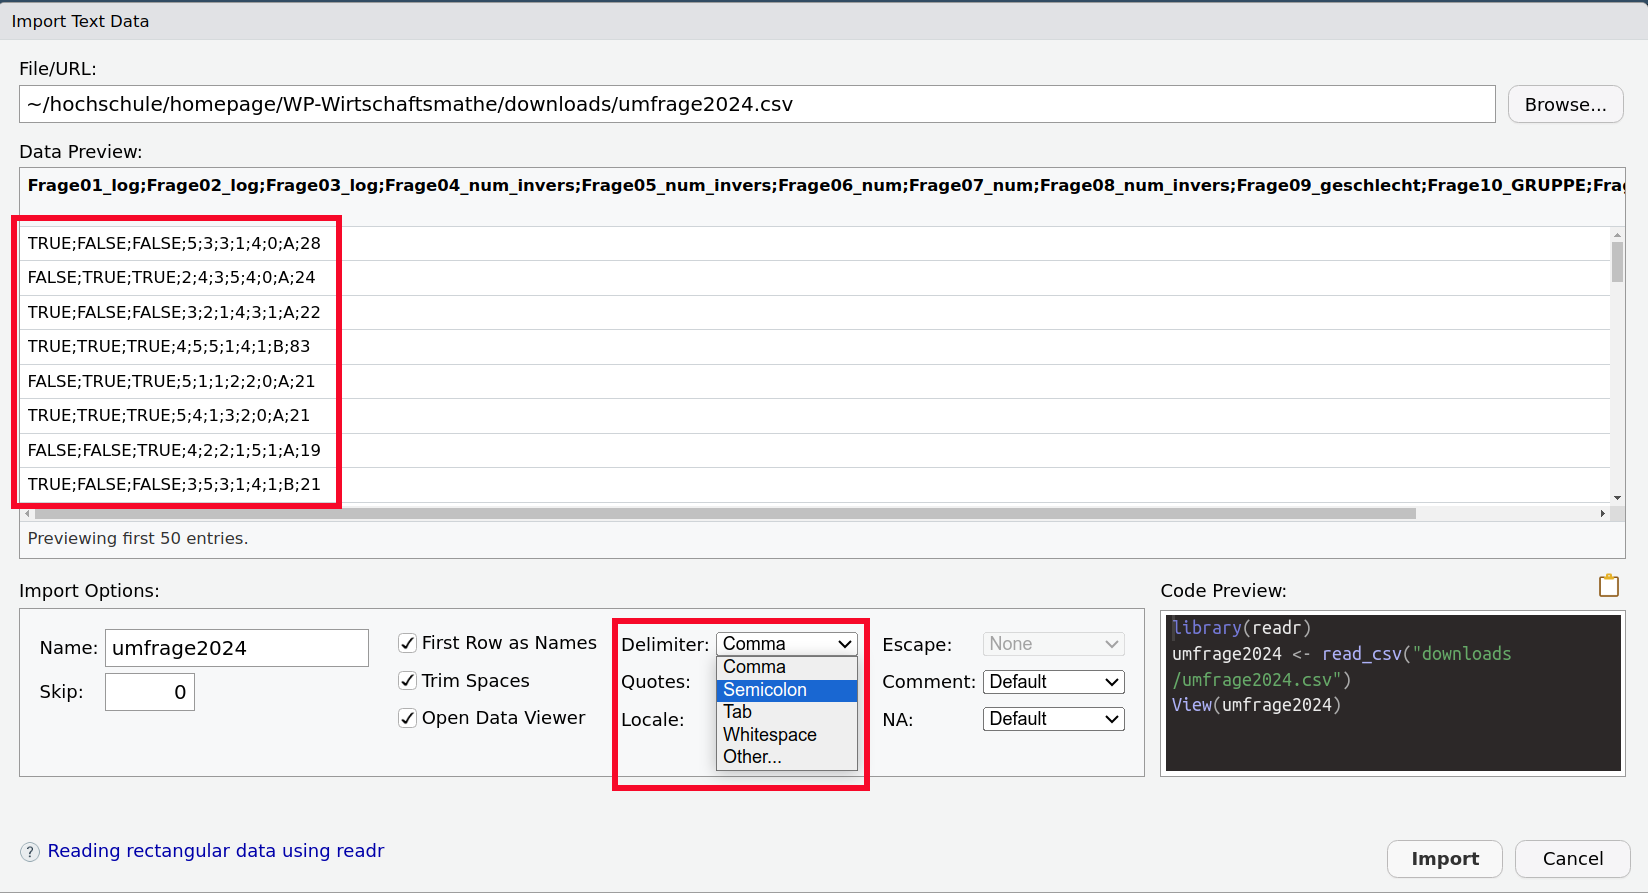
Task: Collapse the Delimiter dropdown
Action: (x=786, y=644)
